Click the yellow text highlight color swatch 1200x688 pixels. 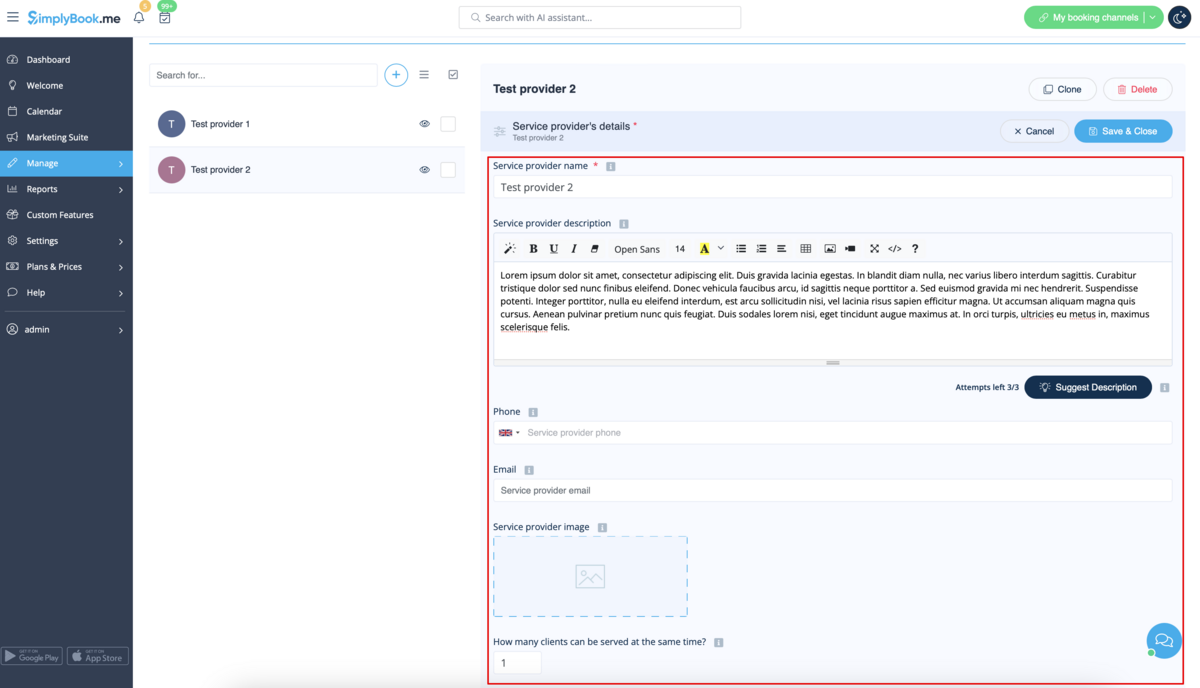704,249
